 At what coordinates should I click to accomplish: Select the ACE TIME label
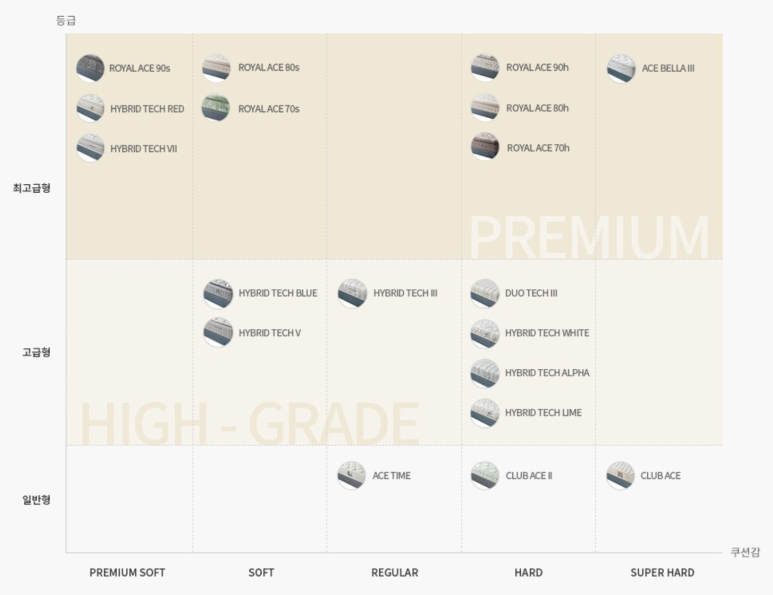click(391, 476)
